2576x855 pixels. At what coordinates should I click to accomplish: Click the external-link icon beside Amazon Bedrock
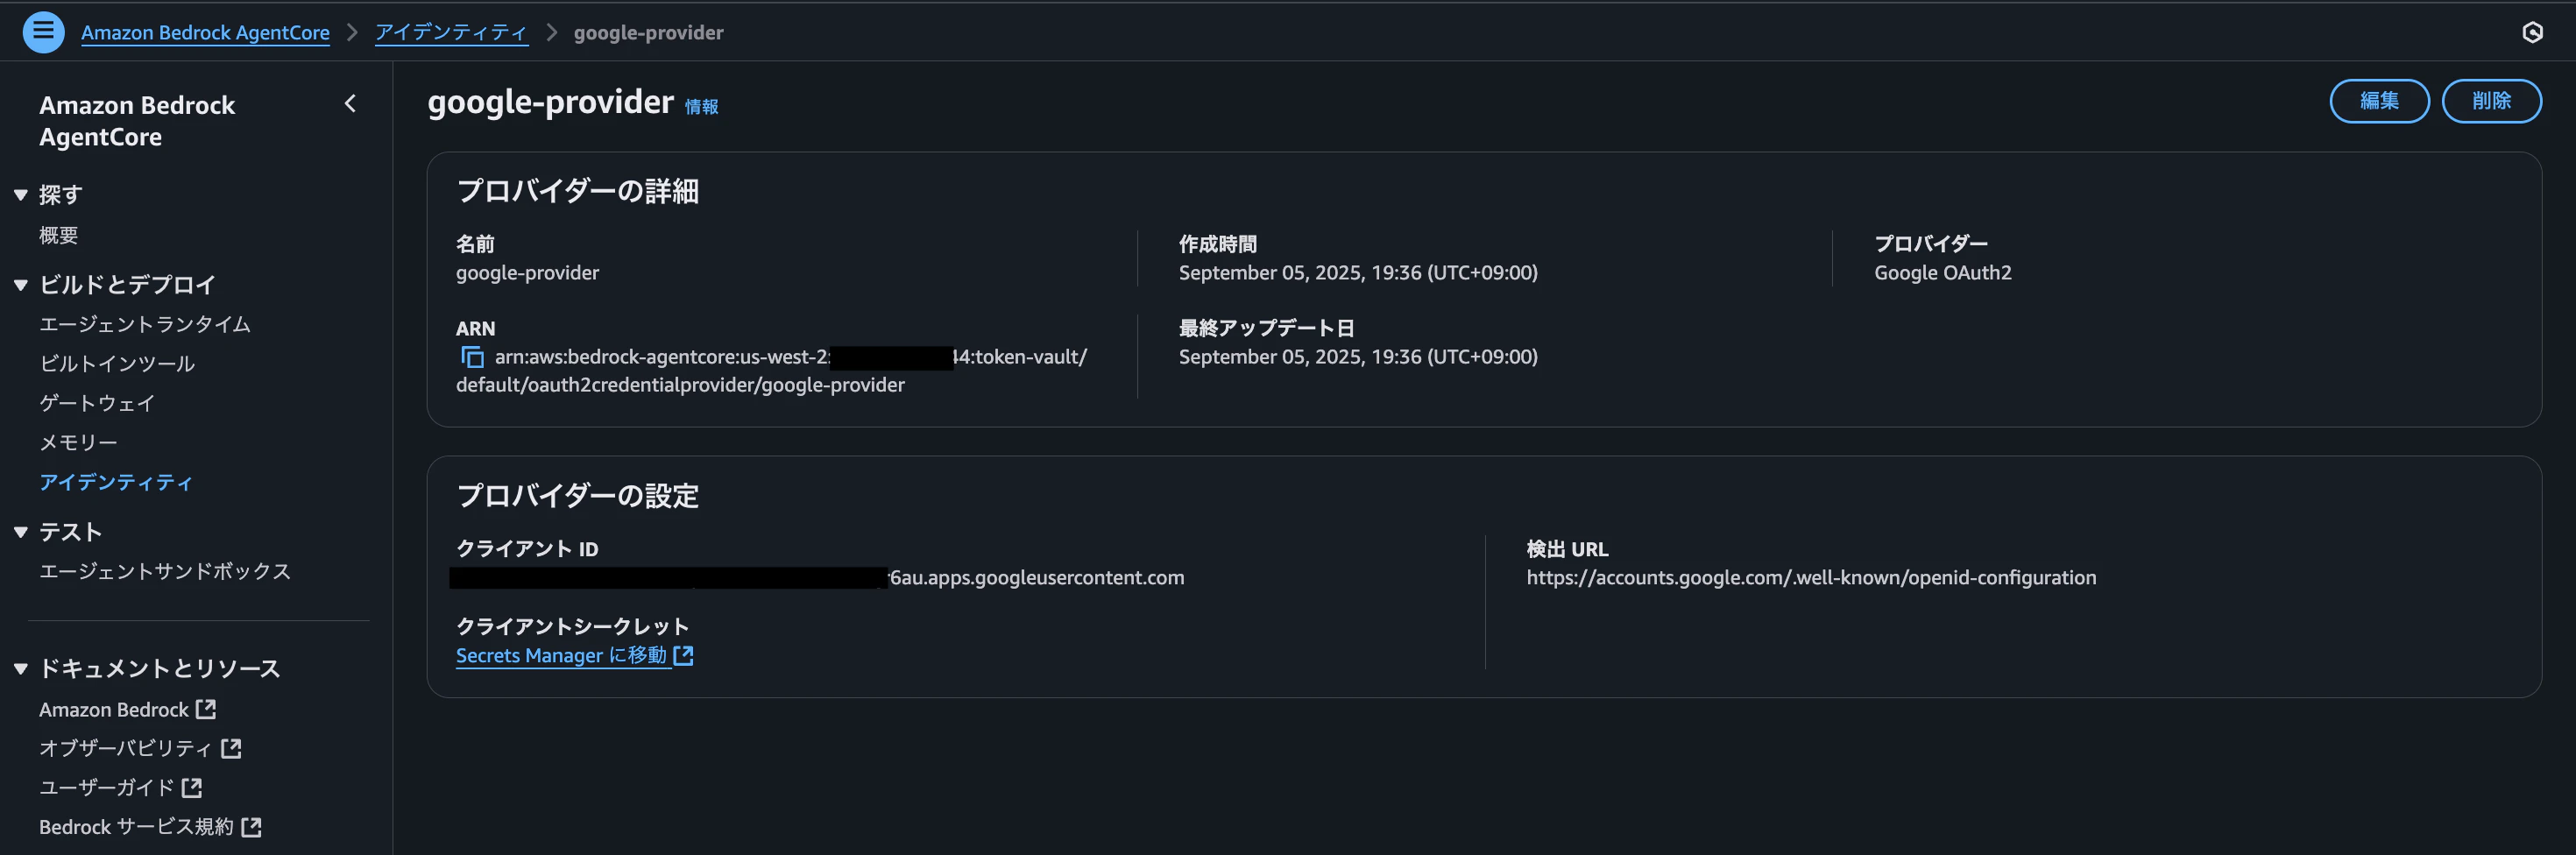click(206, 709)
